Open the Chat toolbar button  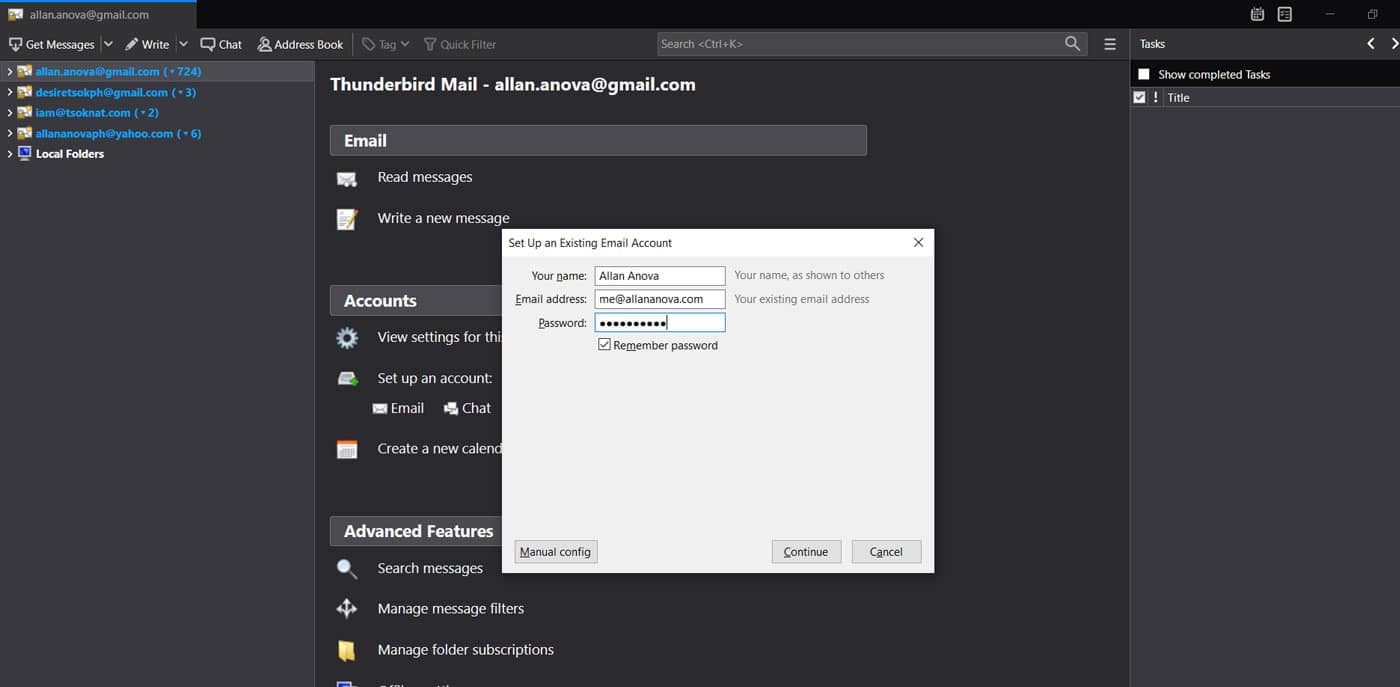221,44
